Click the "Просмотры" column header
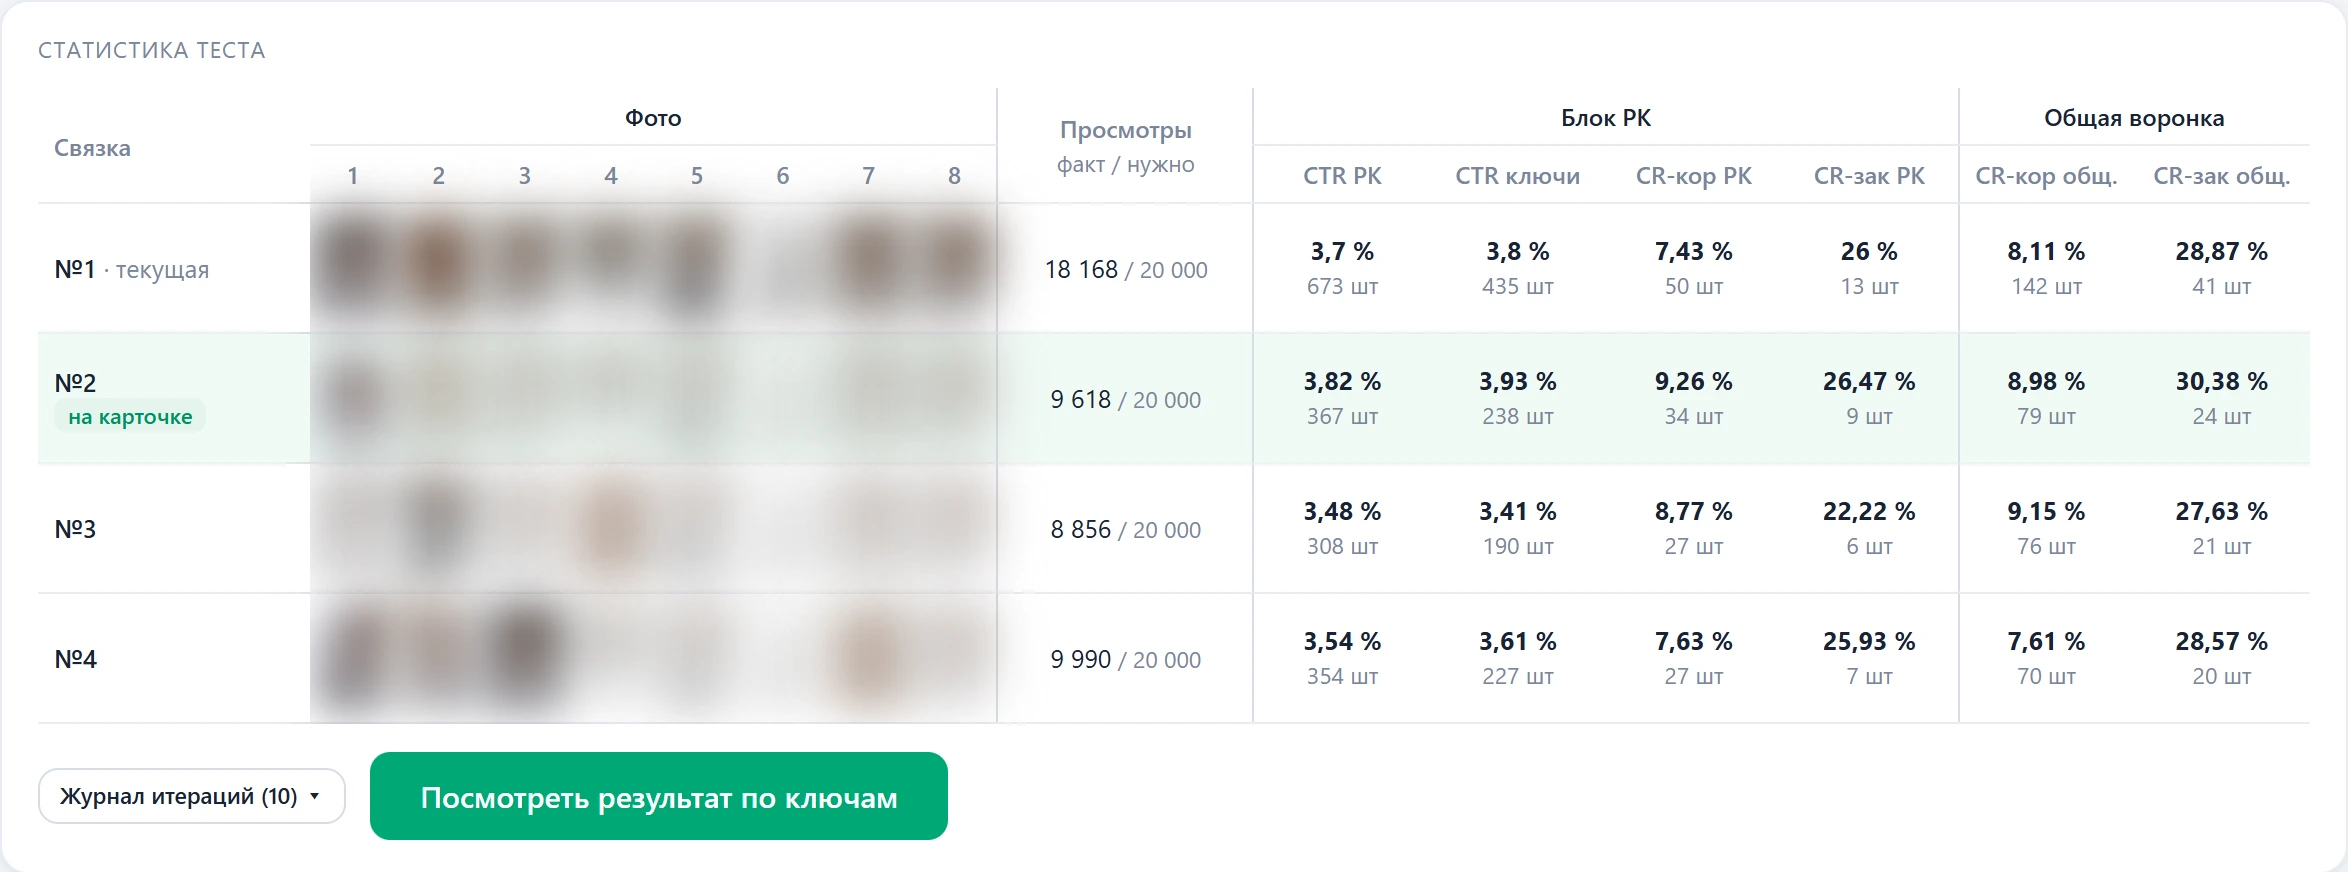 coord(1126,130)
